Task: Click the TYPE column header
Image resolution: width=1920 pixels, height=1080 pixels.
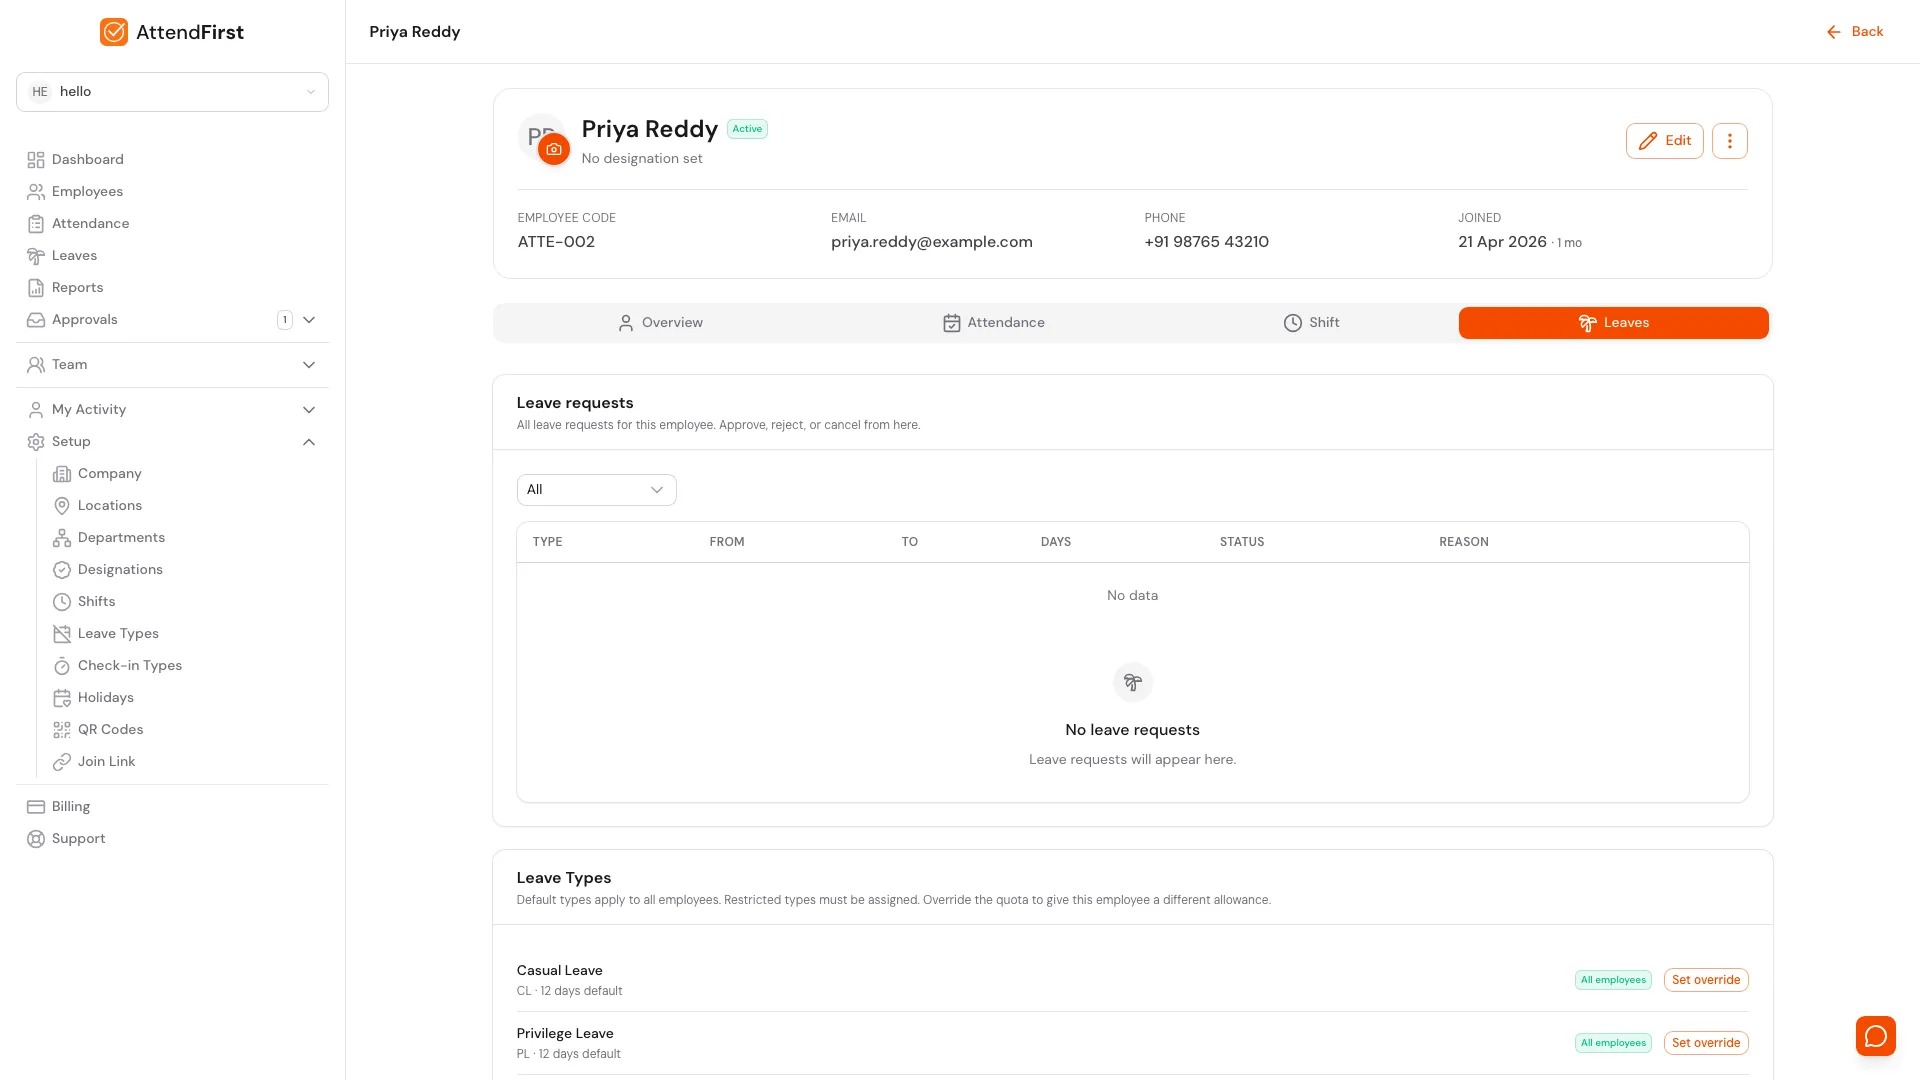Action: [x=547, y=542]
